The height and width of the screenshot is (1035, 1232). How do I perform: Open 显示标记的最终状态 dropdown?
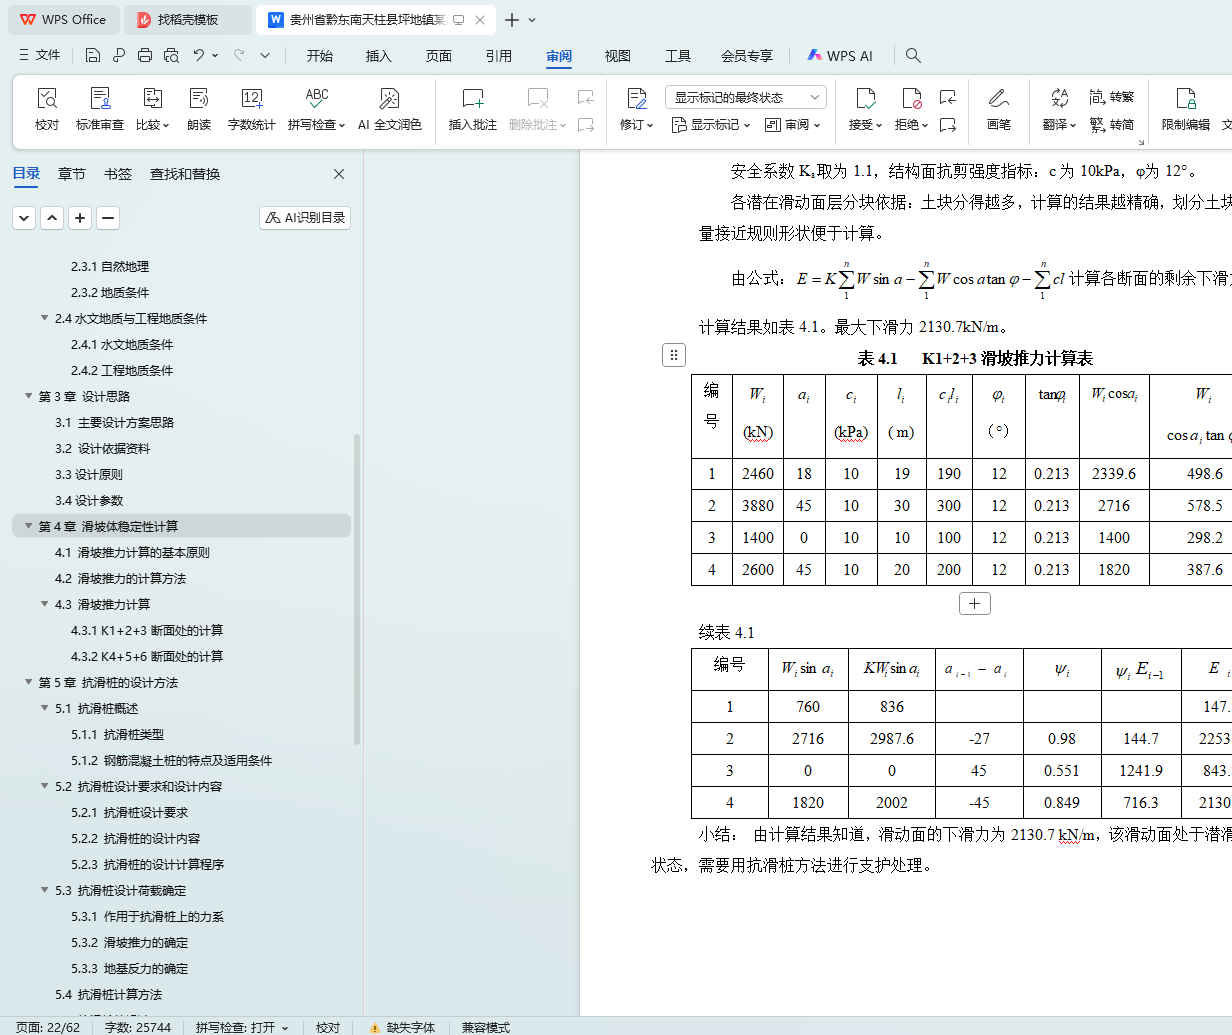pos(745,97)
